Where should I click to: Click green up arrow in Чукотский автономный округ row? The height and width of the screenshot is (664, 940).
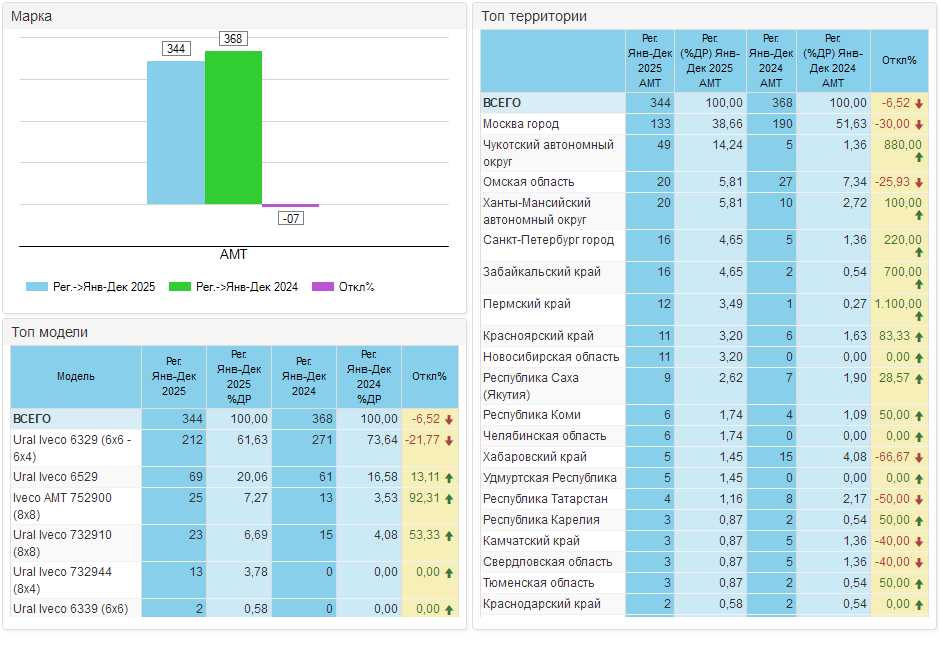(x=919, y=158)
